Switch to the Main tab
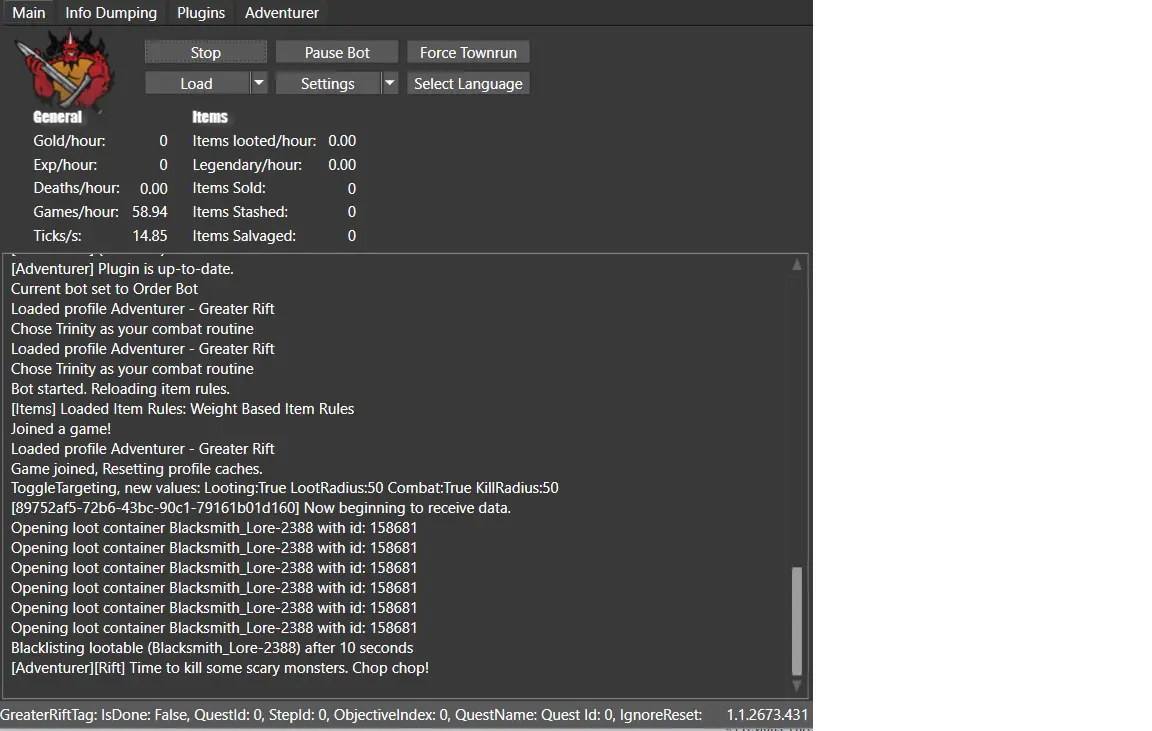Image resolution: width=1152 pixels, height=731 pixels. (x=29, y=13)
